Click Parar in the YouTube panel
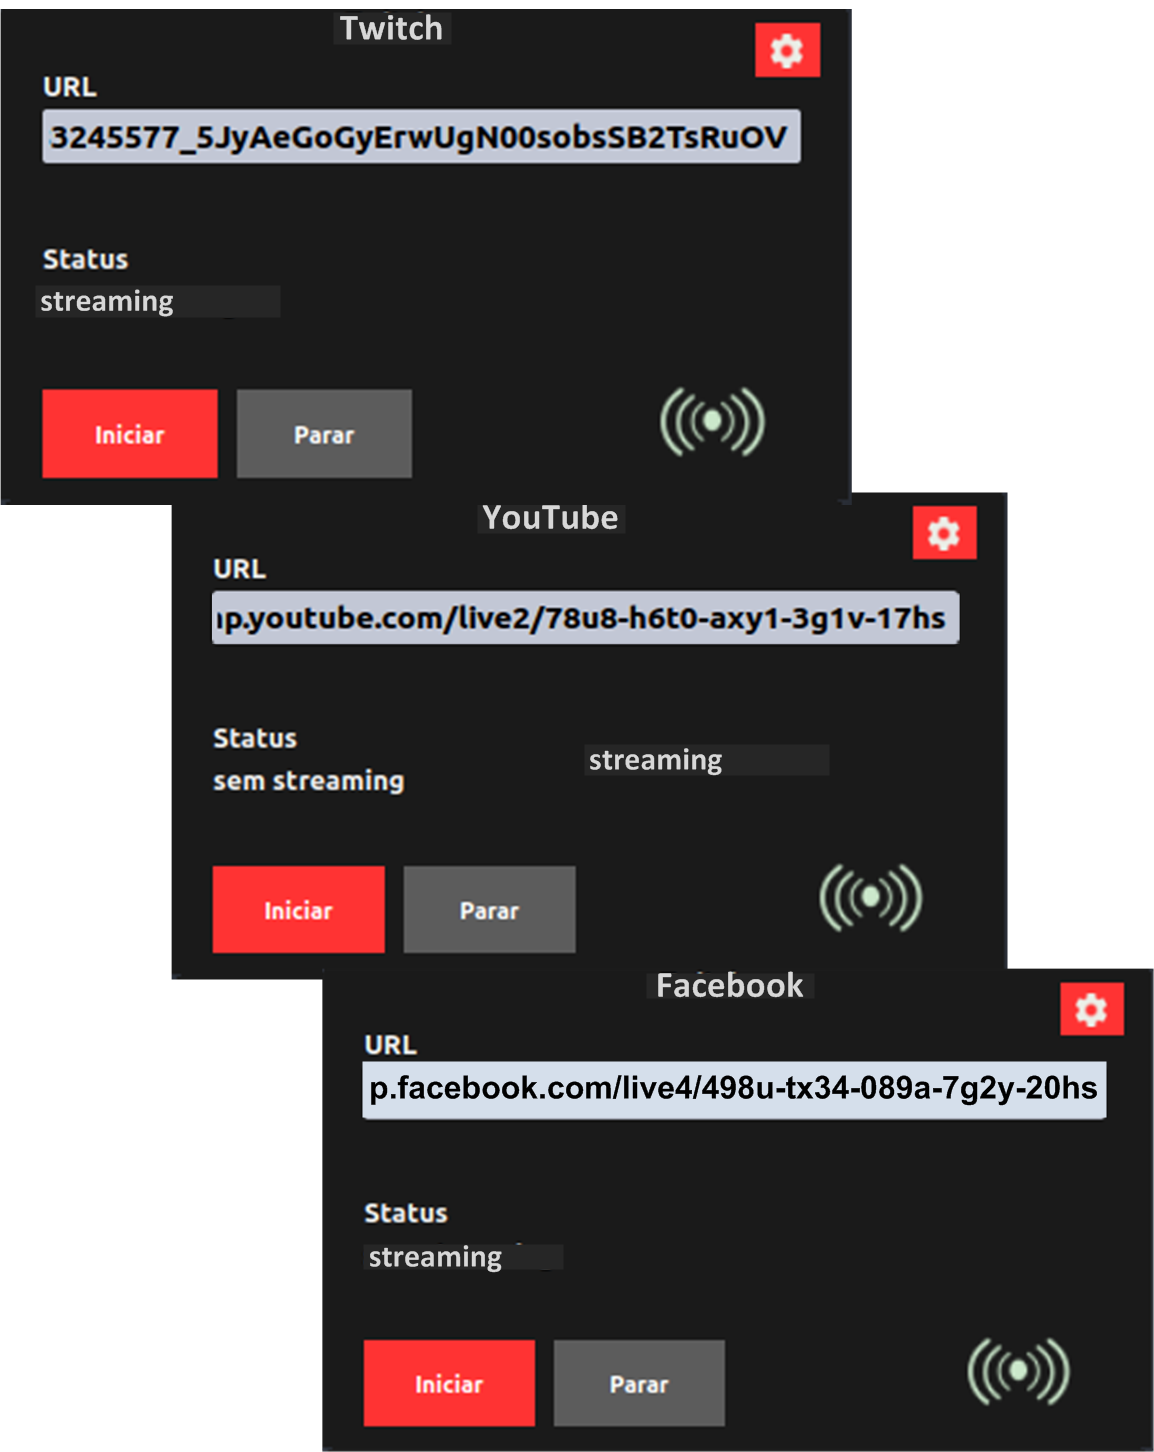Image resolution: width=1154 pixels, height=1452 pixels. (489, 910)
